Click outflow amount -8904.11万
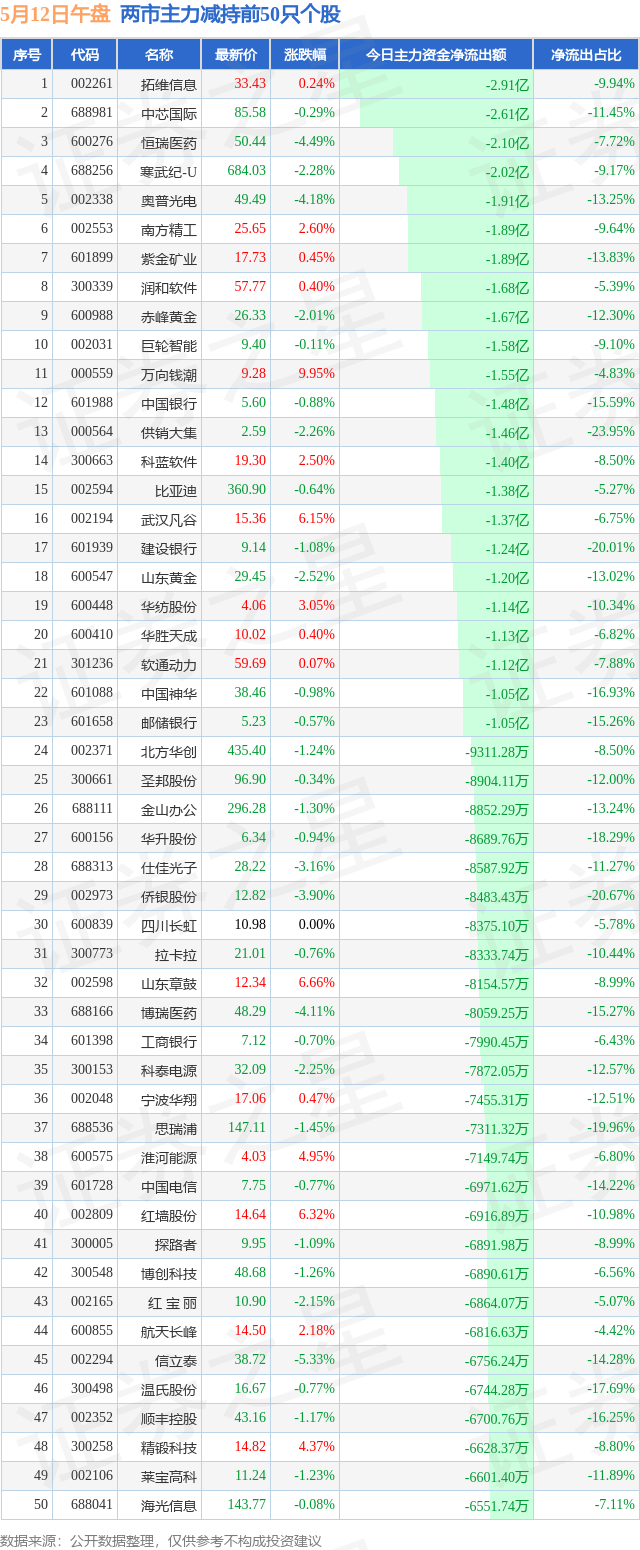The width and height of the screenshot is (640, 1550). click(x=497, y=780)
